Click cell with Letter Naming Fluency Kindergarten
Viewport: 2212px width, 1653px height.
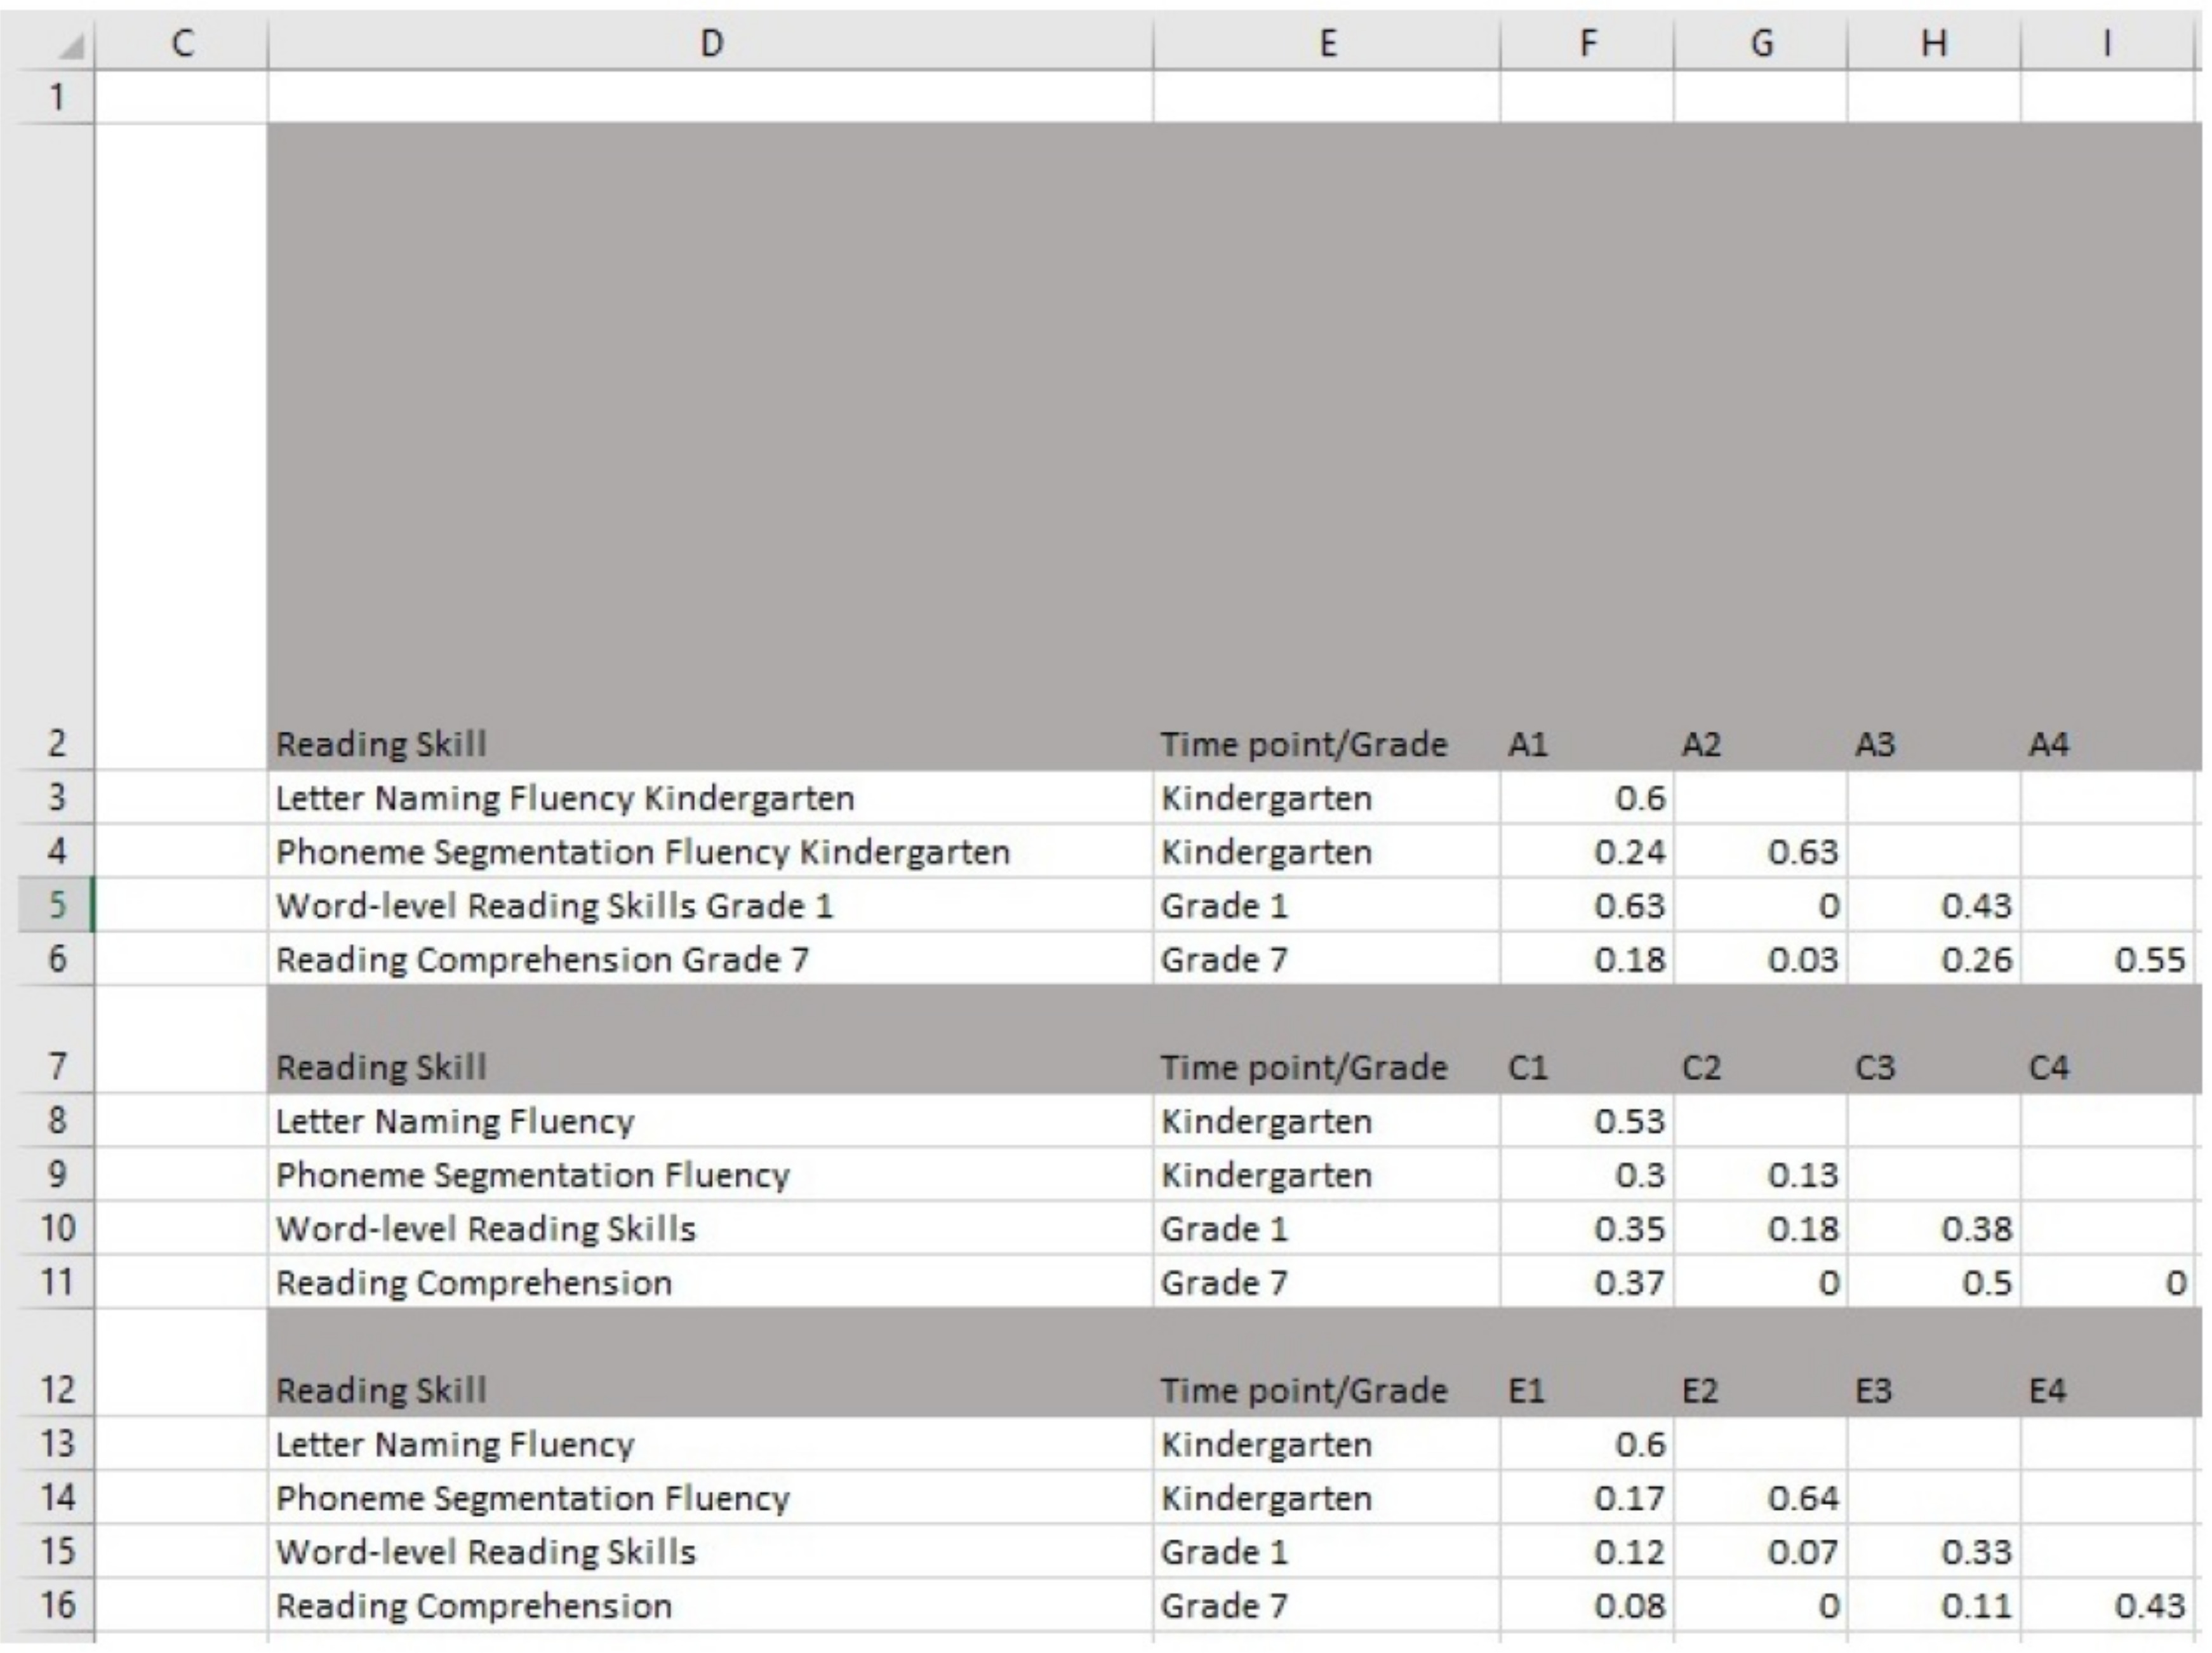pos(565,798)
